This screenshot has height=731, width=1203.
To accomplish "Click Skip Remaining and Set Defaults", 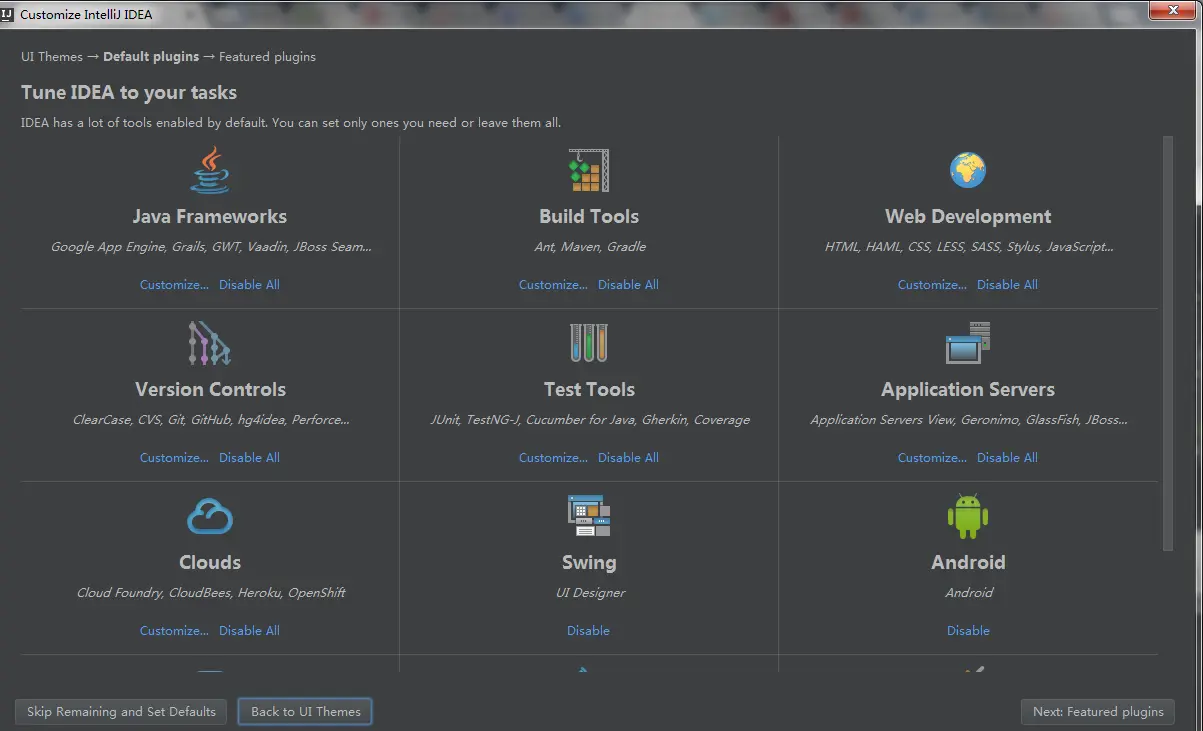I will click(121, 712).
